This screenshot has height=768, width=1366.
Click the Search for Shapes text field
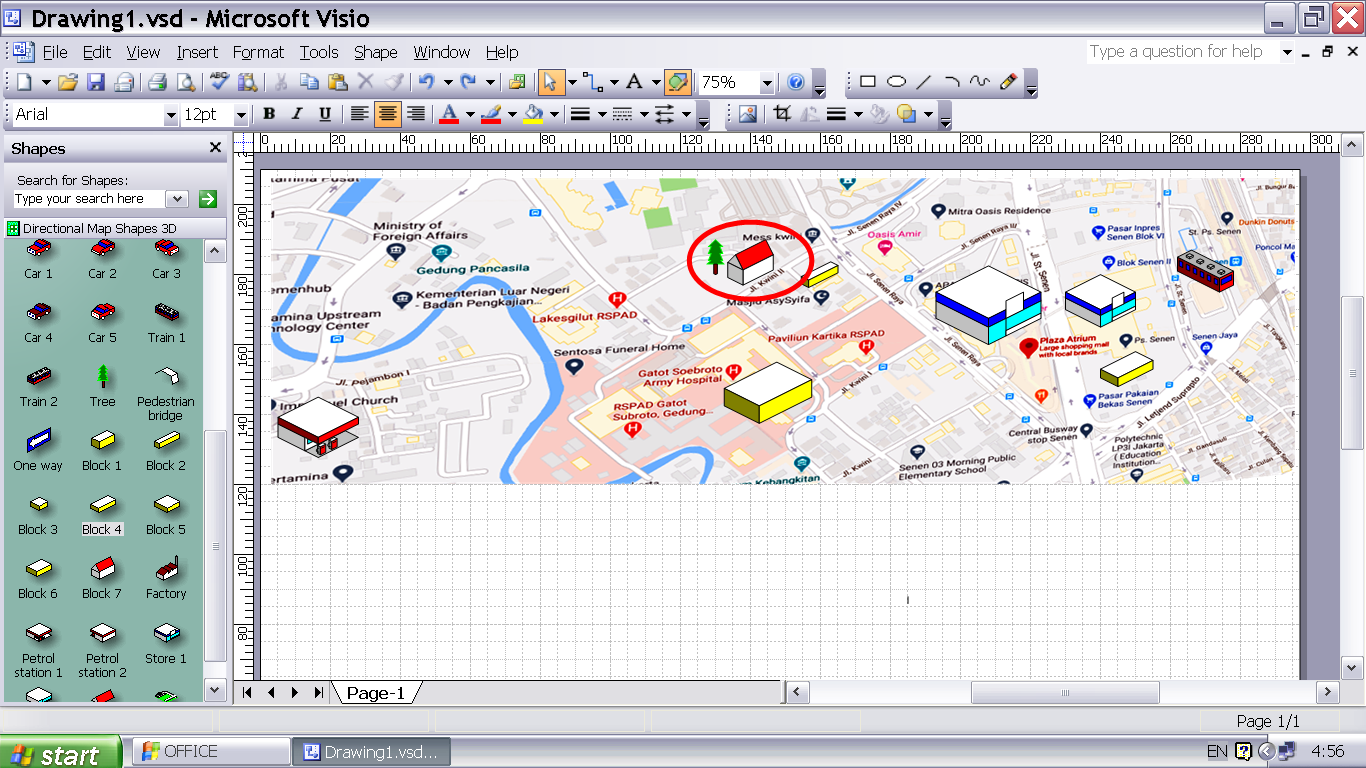88,199
